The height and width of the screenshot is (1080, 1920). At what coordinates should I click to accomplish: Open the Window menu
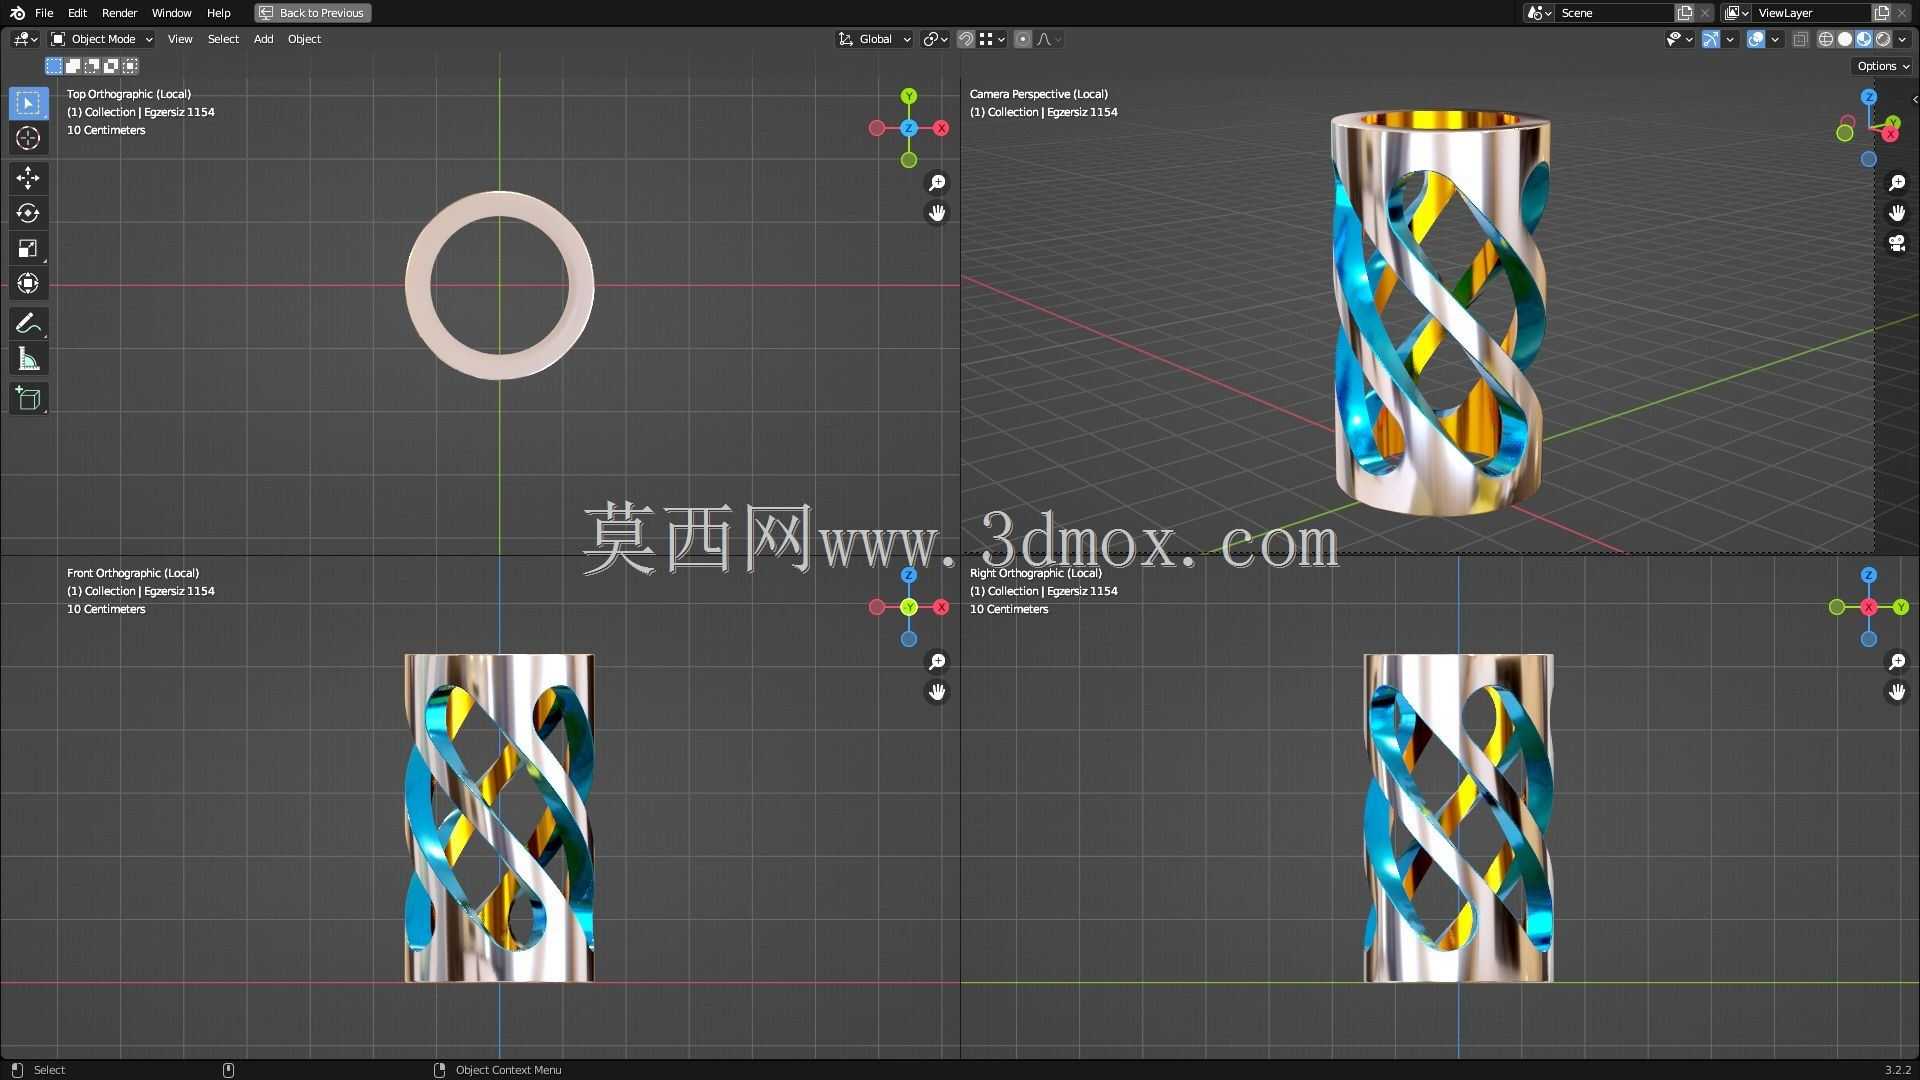[171, 13]
